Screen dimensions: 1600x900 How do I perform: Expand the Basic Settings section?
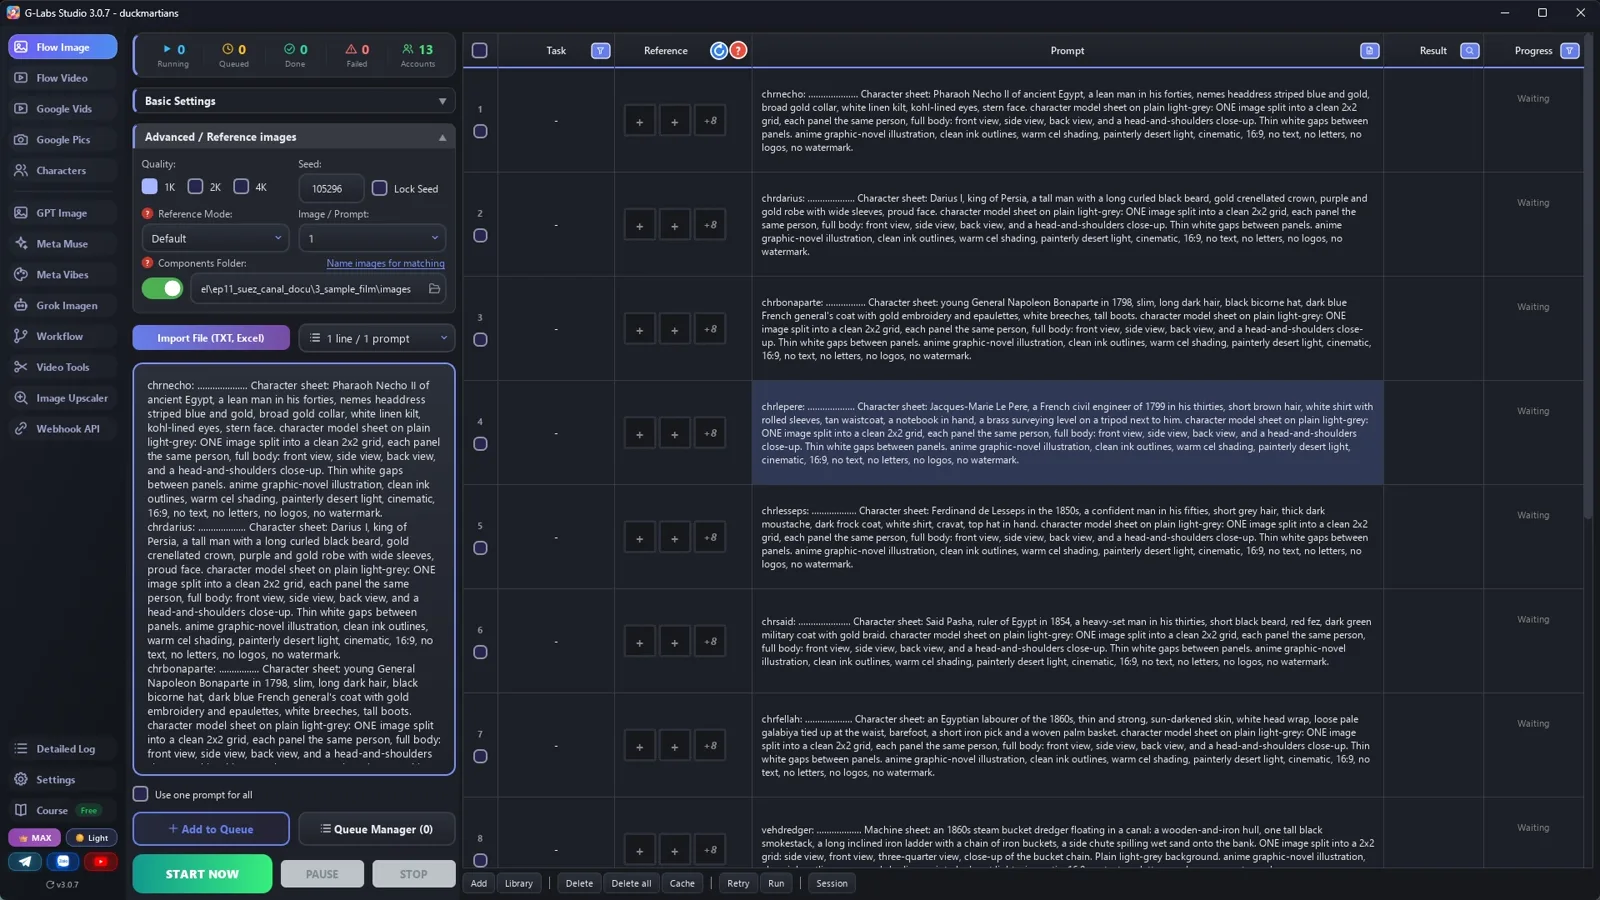294,101
